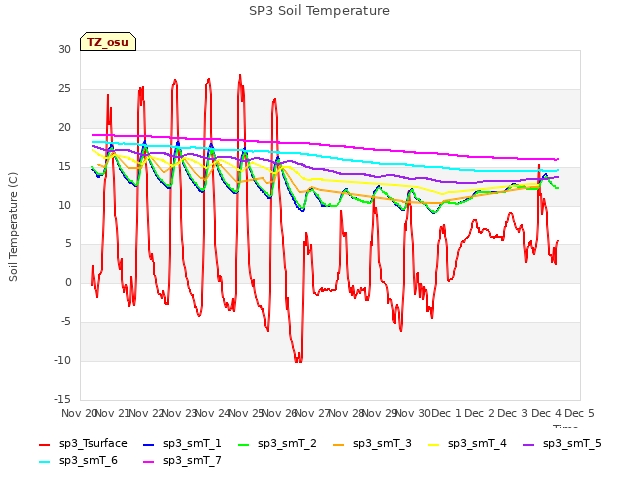Screen dimensions: 640x480
Task: Click the green sp3_smT_2 legend swatch
Action: click(x=244, y=444)
